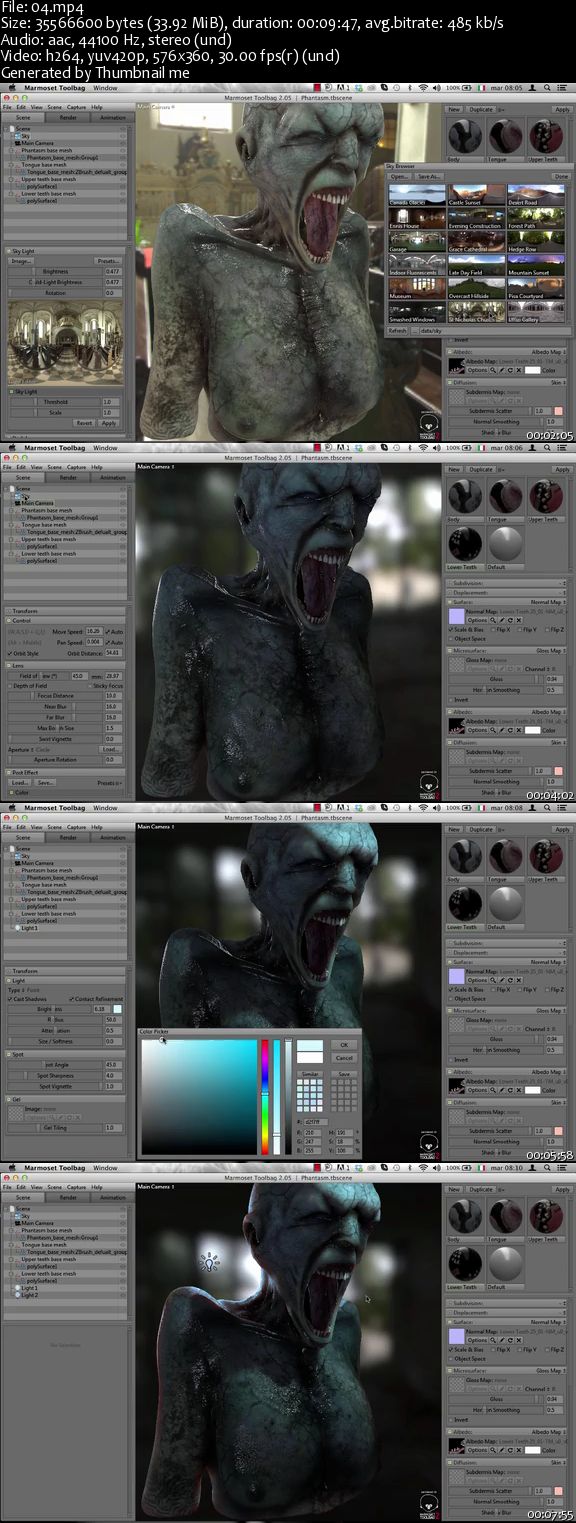Screen dimensions: 576x1523
Task: Toggle Move Speed Auto checkbox in the 00:04:02 frame
Action: tap(108, 632)
